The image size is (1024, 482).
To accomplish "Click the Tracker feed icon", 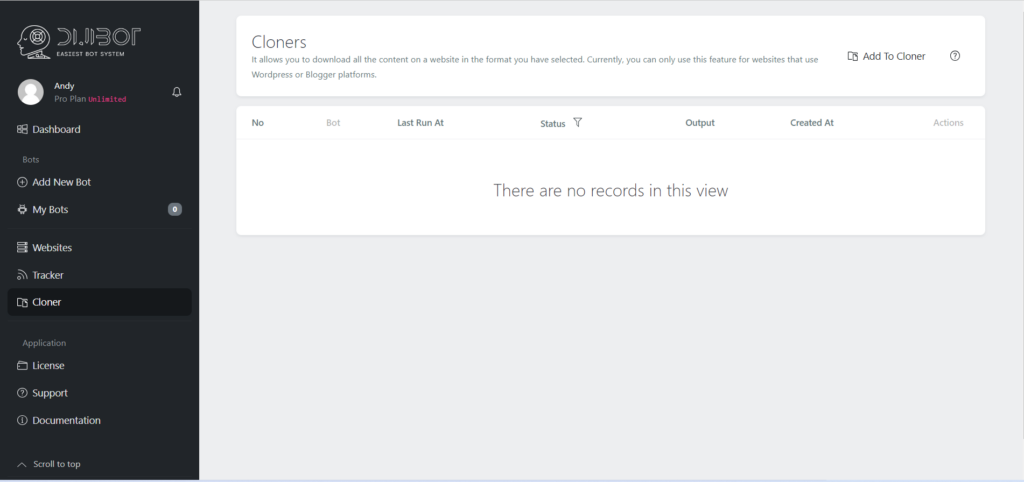I will click(x=22, y=275).
